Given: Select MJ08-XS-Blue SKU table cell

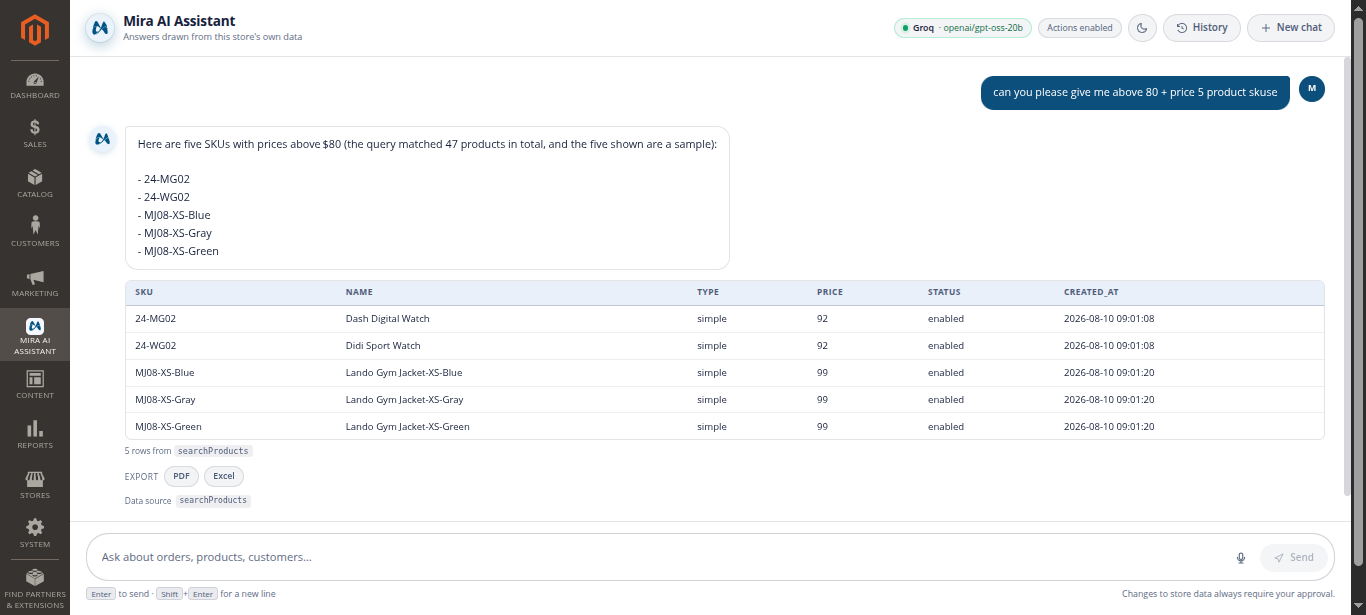Looking at the screenshot, I should point(165,373).
